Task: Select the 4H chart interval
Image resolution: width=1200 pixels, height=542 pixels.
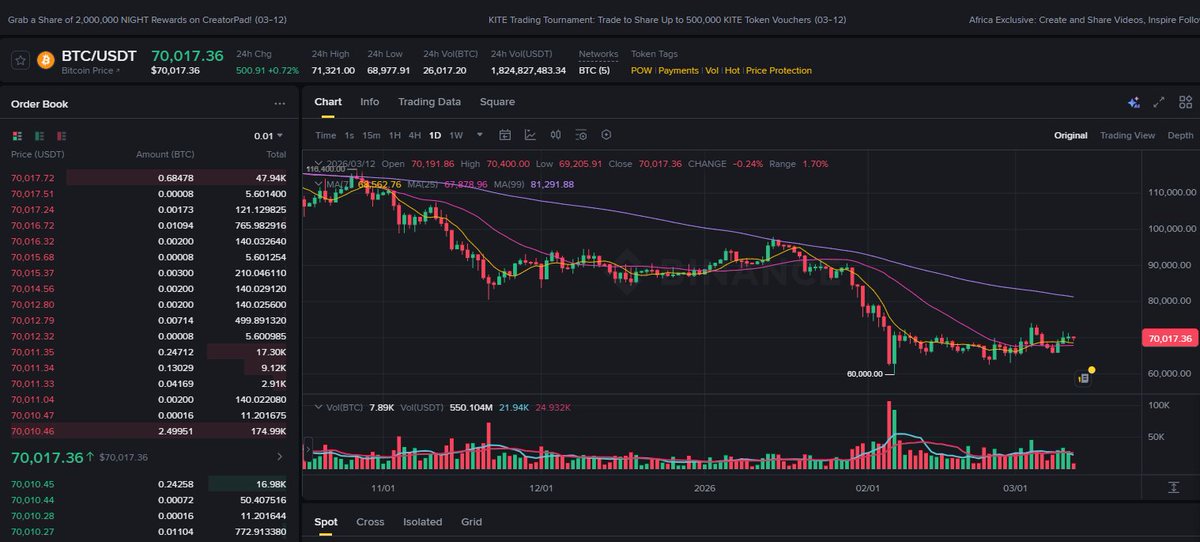Action: [414, 135]
